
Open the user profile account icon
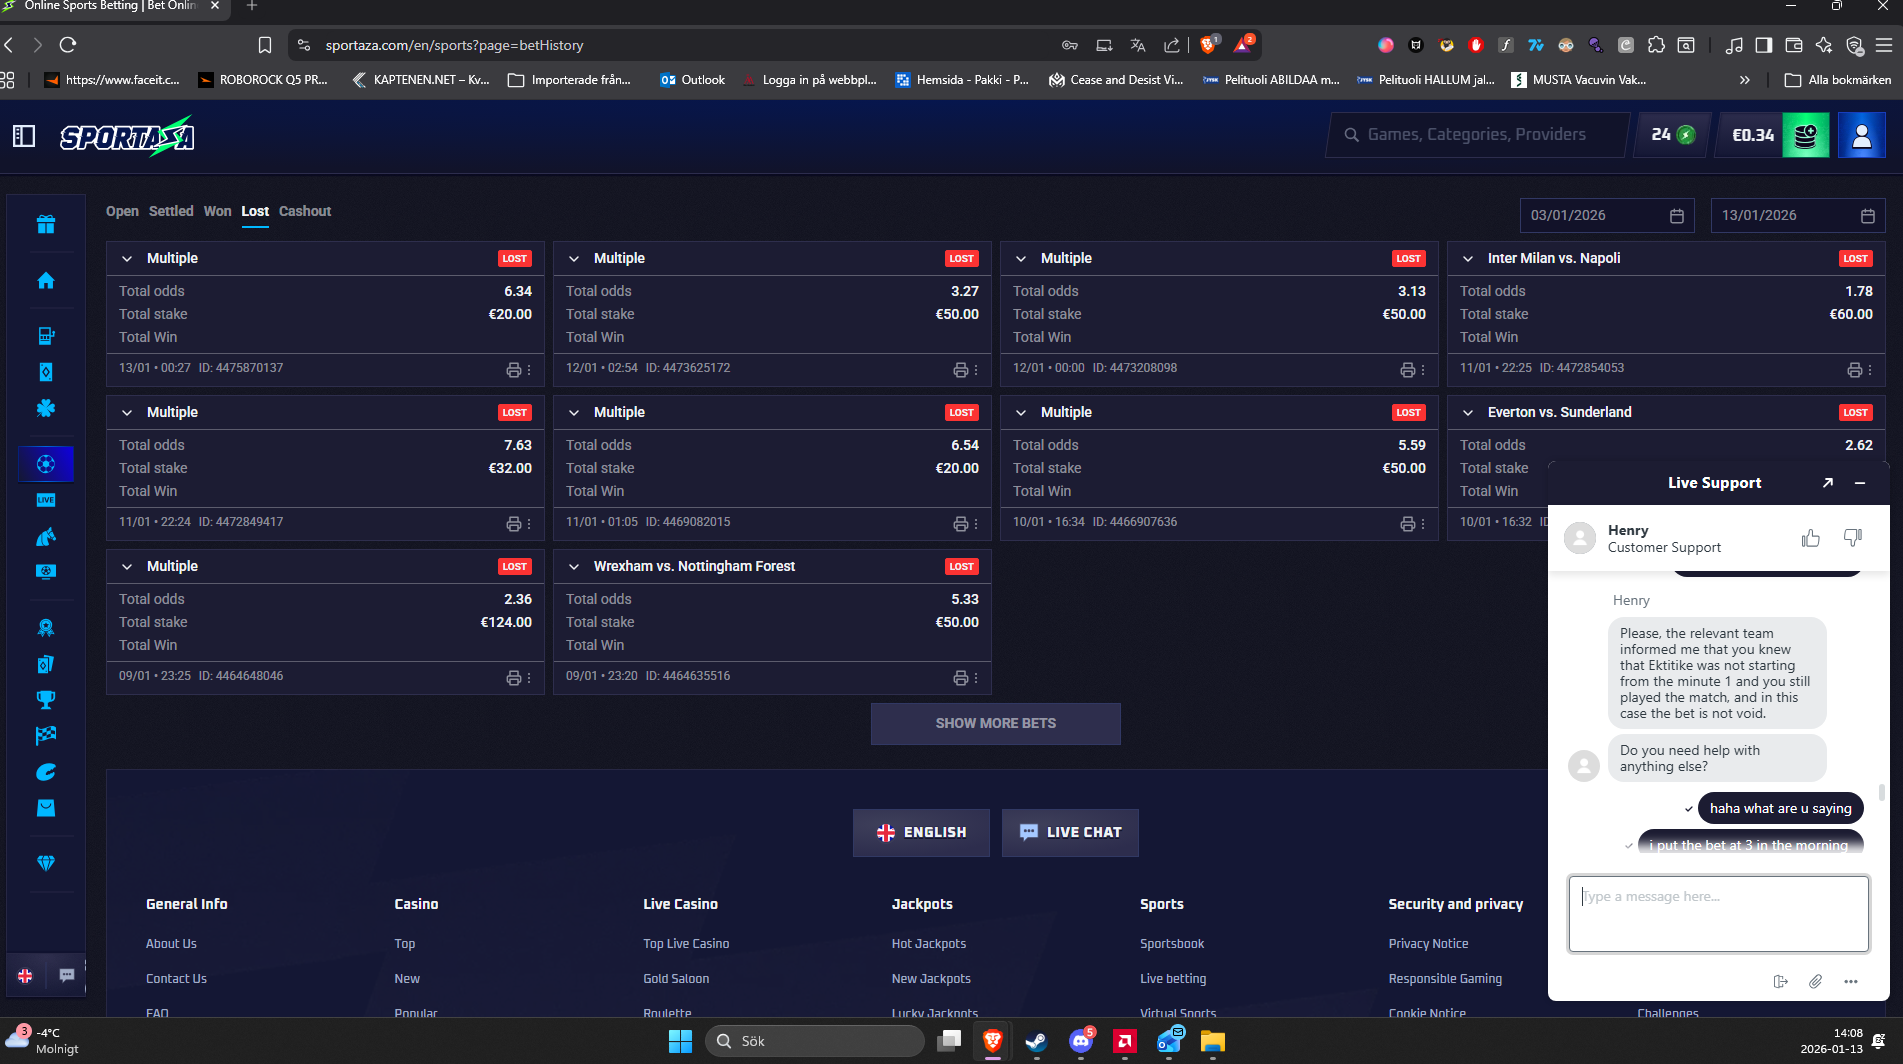(1861, 135)
